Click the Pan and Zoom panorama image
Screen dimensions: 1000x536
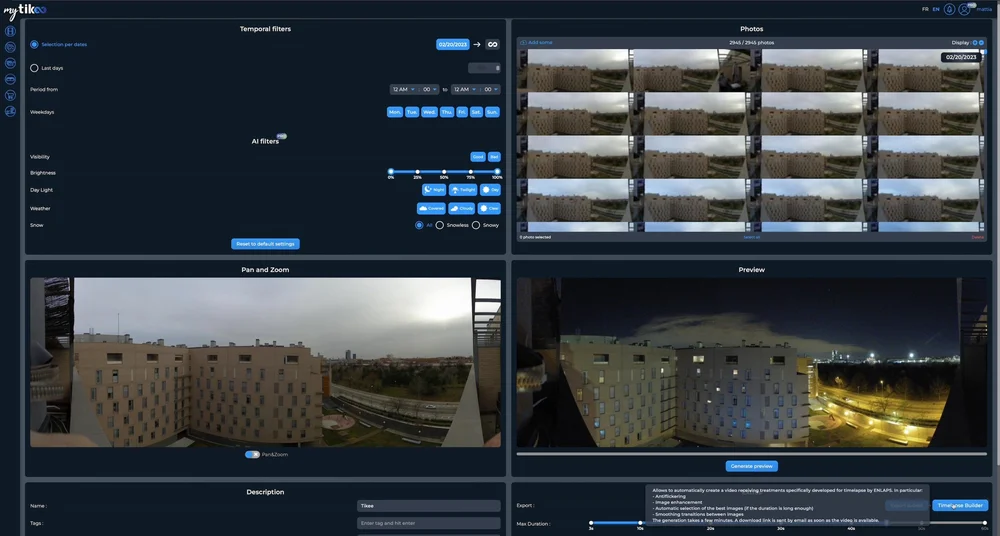click(265, 362)
